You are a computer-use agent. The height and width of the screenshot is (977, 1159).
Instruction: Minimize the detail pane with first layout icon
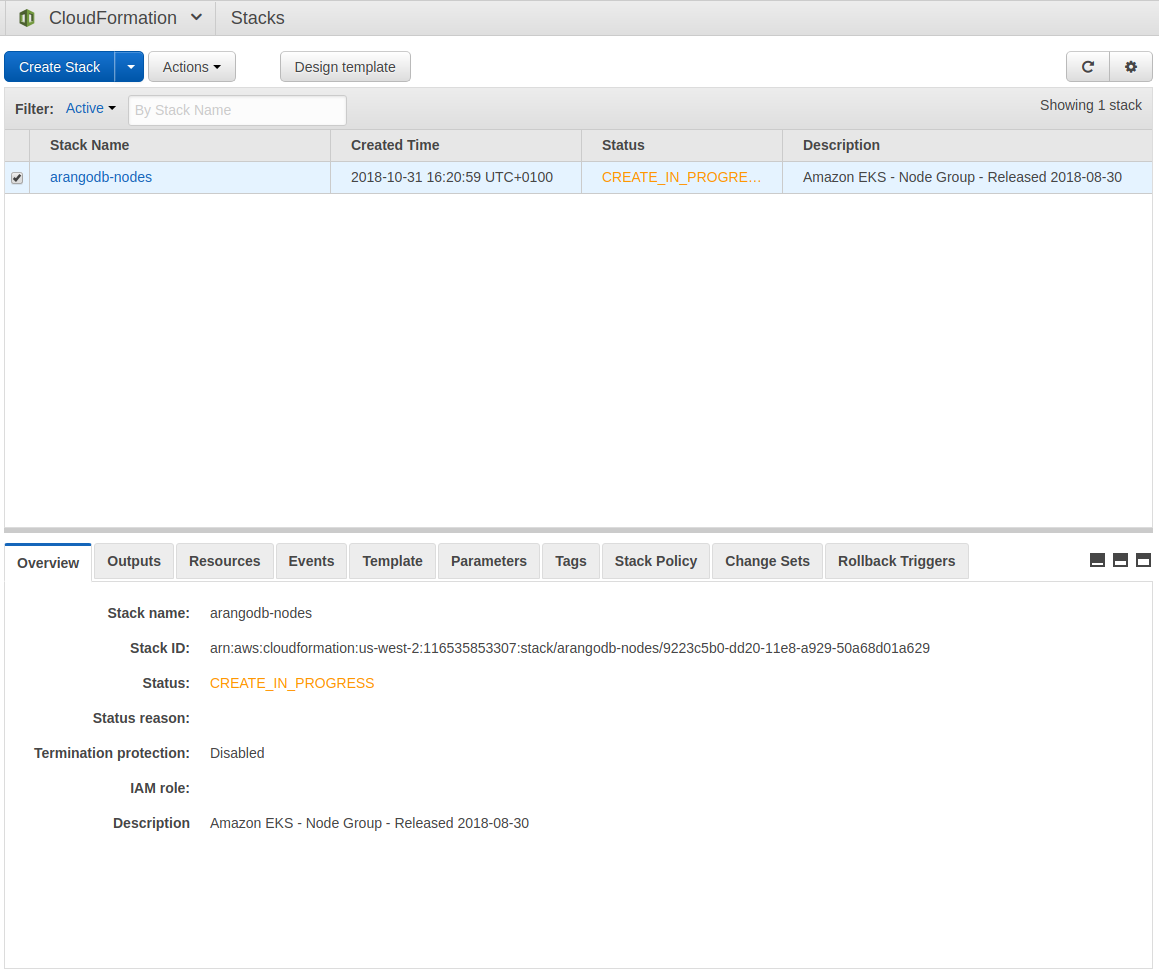point(1097,560)
